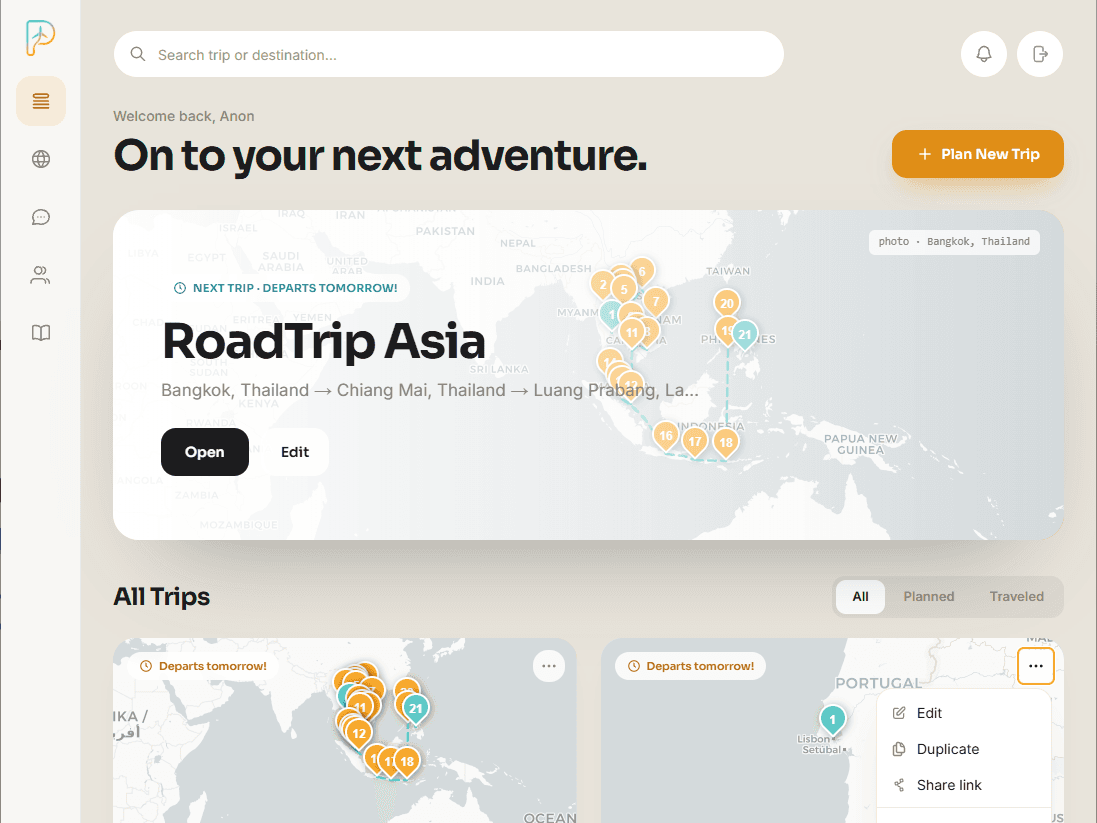Open the chat bubble sidebar icon
The width and height of the screenshot is (1097, 823).
pyautogui.click(x=41, y=217)
